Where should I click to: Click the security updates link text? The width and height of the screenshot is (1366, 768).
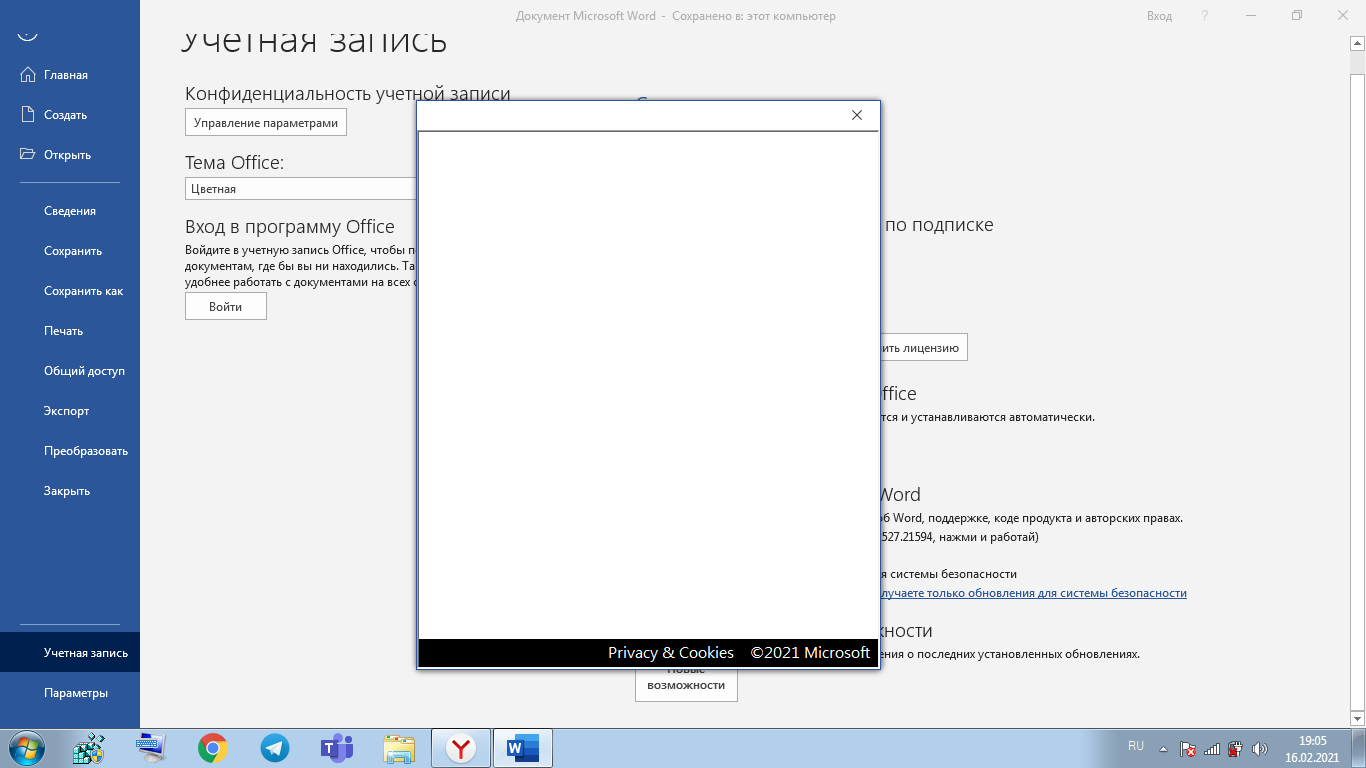click(x=1034, y=593)
